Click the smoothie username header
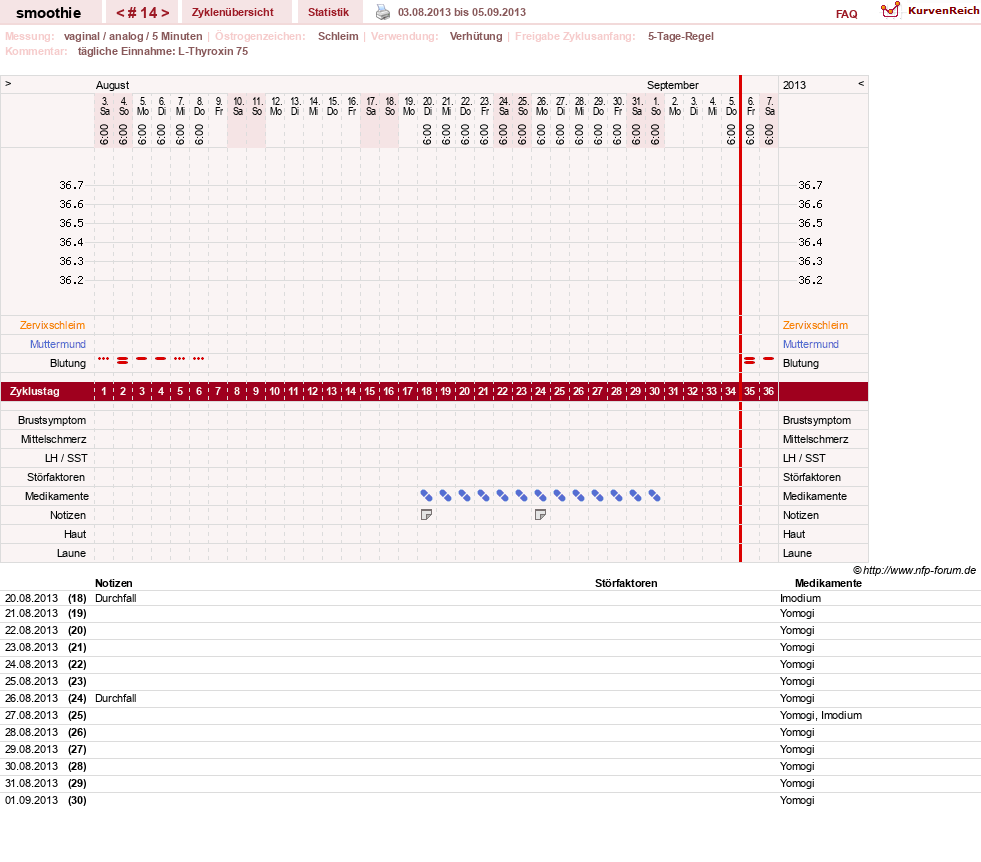 (x=48, y=13)
